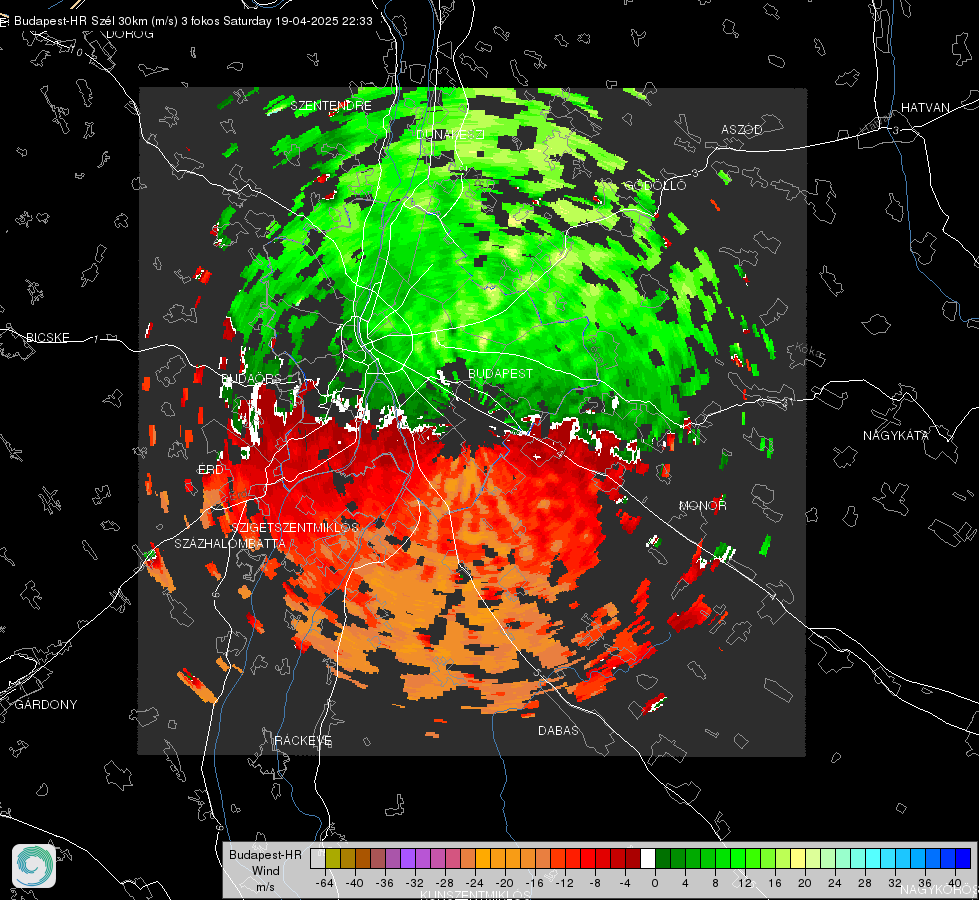Viewport: 979px width, 900px height.
Task: Click the RÁCKEVE label
Action: (303, 740)
